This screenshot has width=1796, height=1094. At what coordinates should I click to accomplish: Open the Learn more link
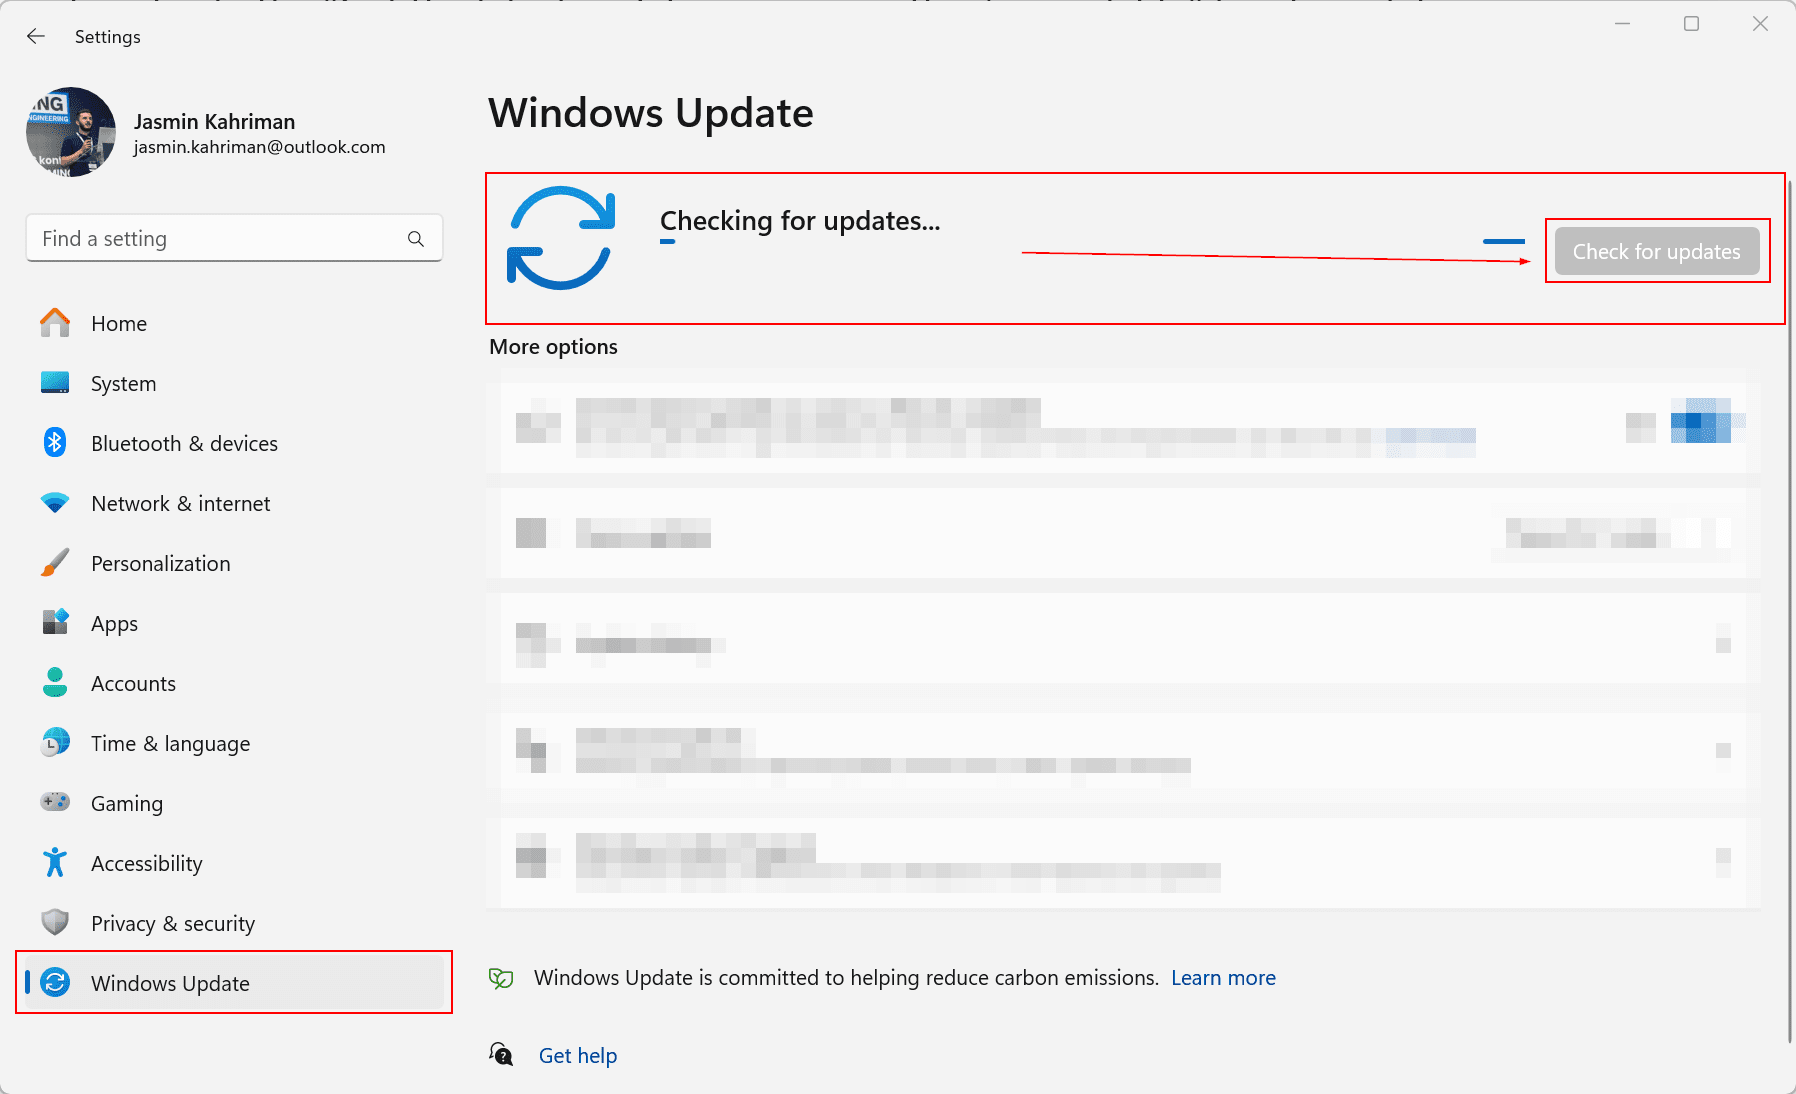click(x=1223, y=978)
